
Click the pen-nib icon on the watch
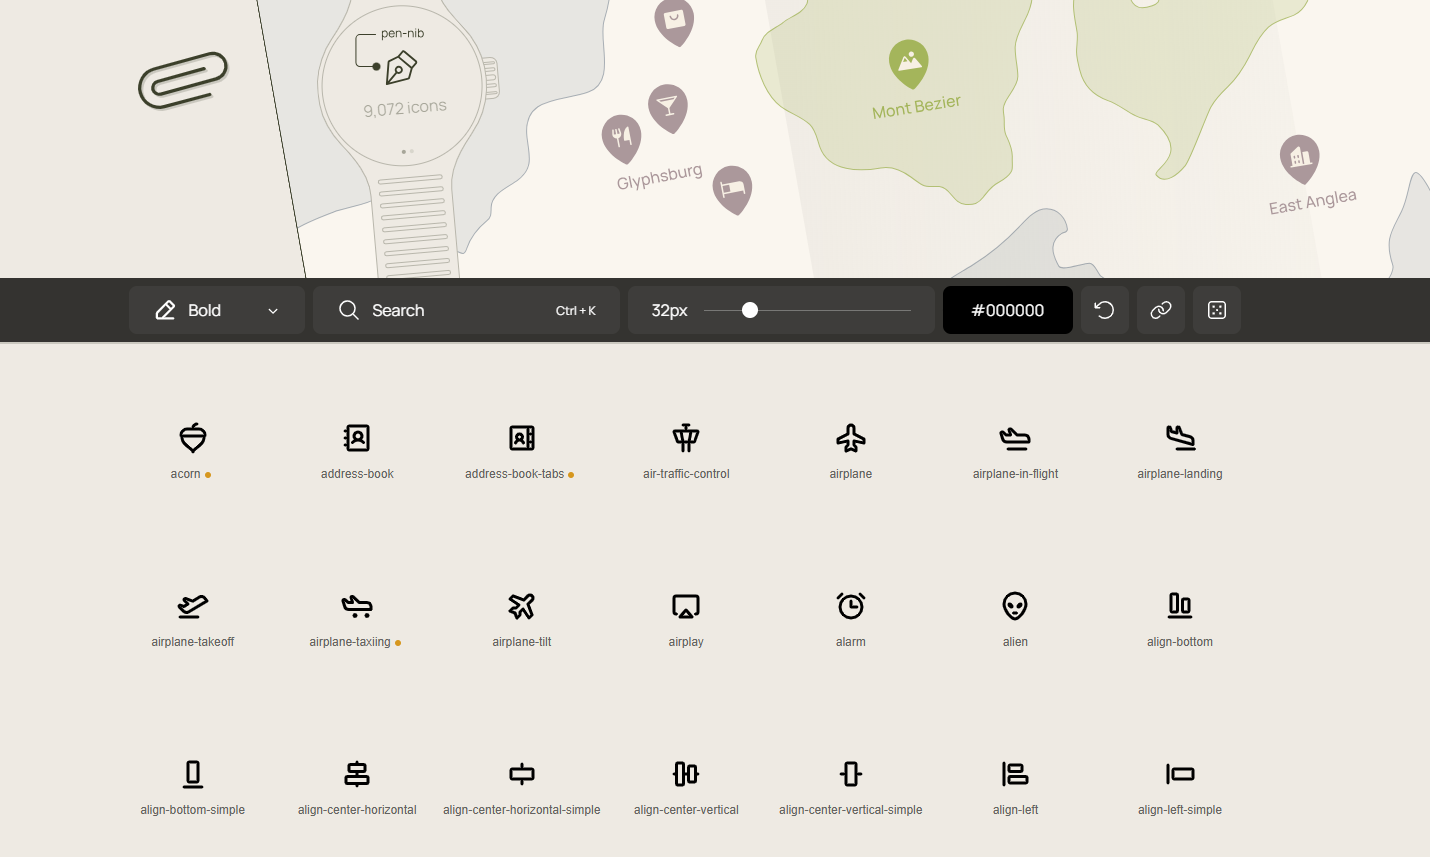coord(401,68)
